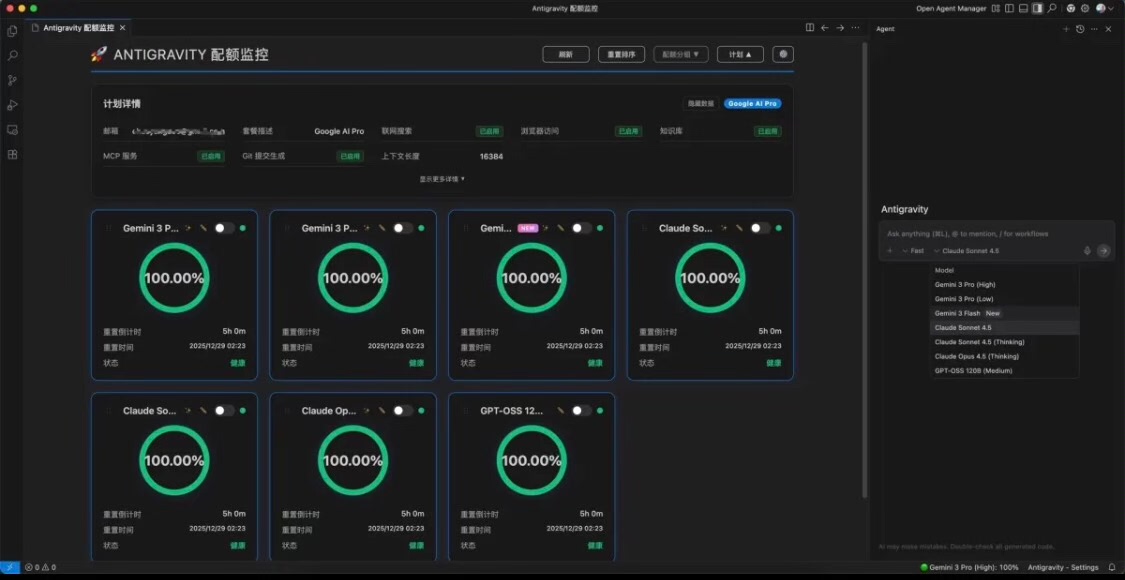This screenshot has height=580, width=1125.
Task: Click the agent chat history icon
Action: [1080, 29]
